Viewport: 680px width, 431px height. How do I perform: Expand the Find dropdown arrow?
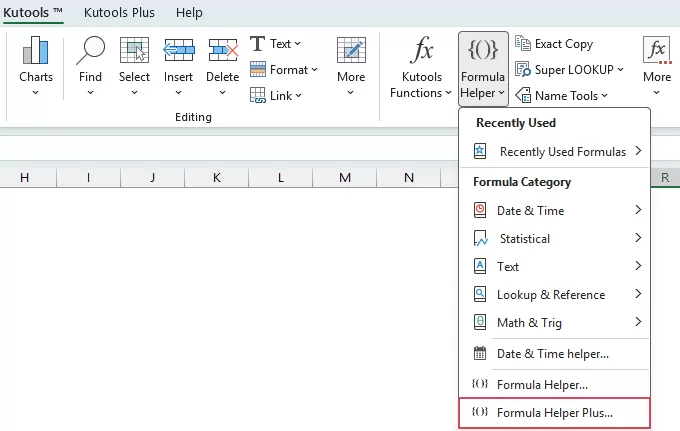[x=90, y=92]
